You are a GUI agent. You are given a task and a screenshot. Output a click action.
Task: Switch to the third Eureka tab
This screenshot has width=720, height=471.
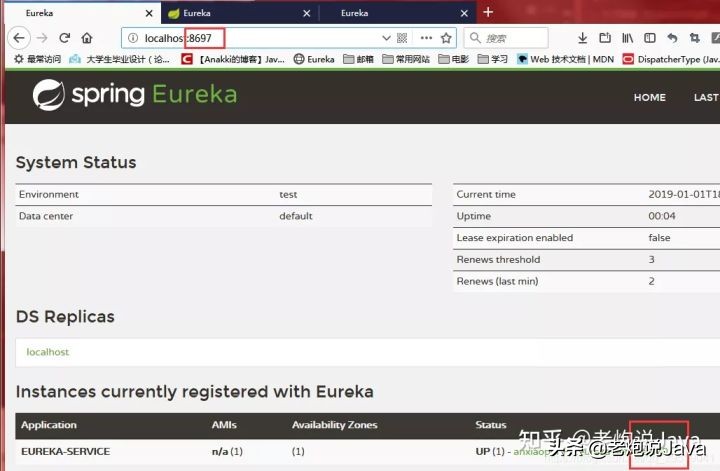[x=398, y=13]
